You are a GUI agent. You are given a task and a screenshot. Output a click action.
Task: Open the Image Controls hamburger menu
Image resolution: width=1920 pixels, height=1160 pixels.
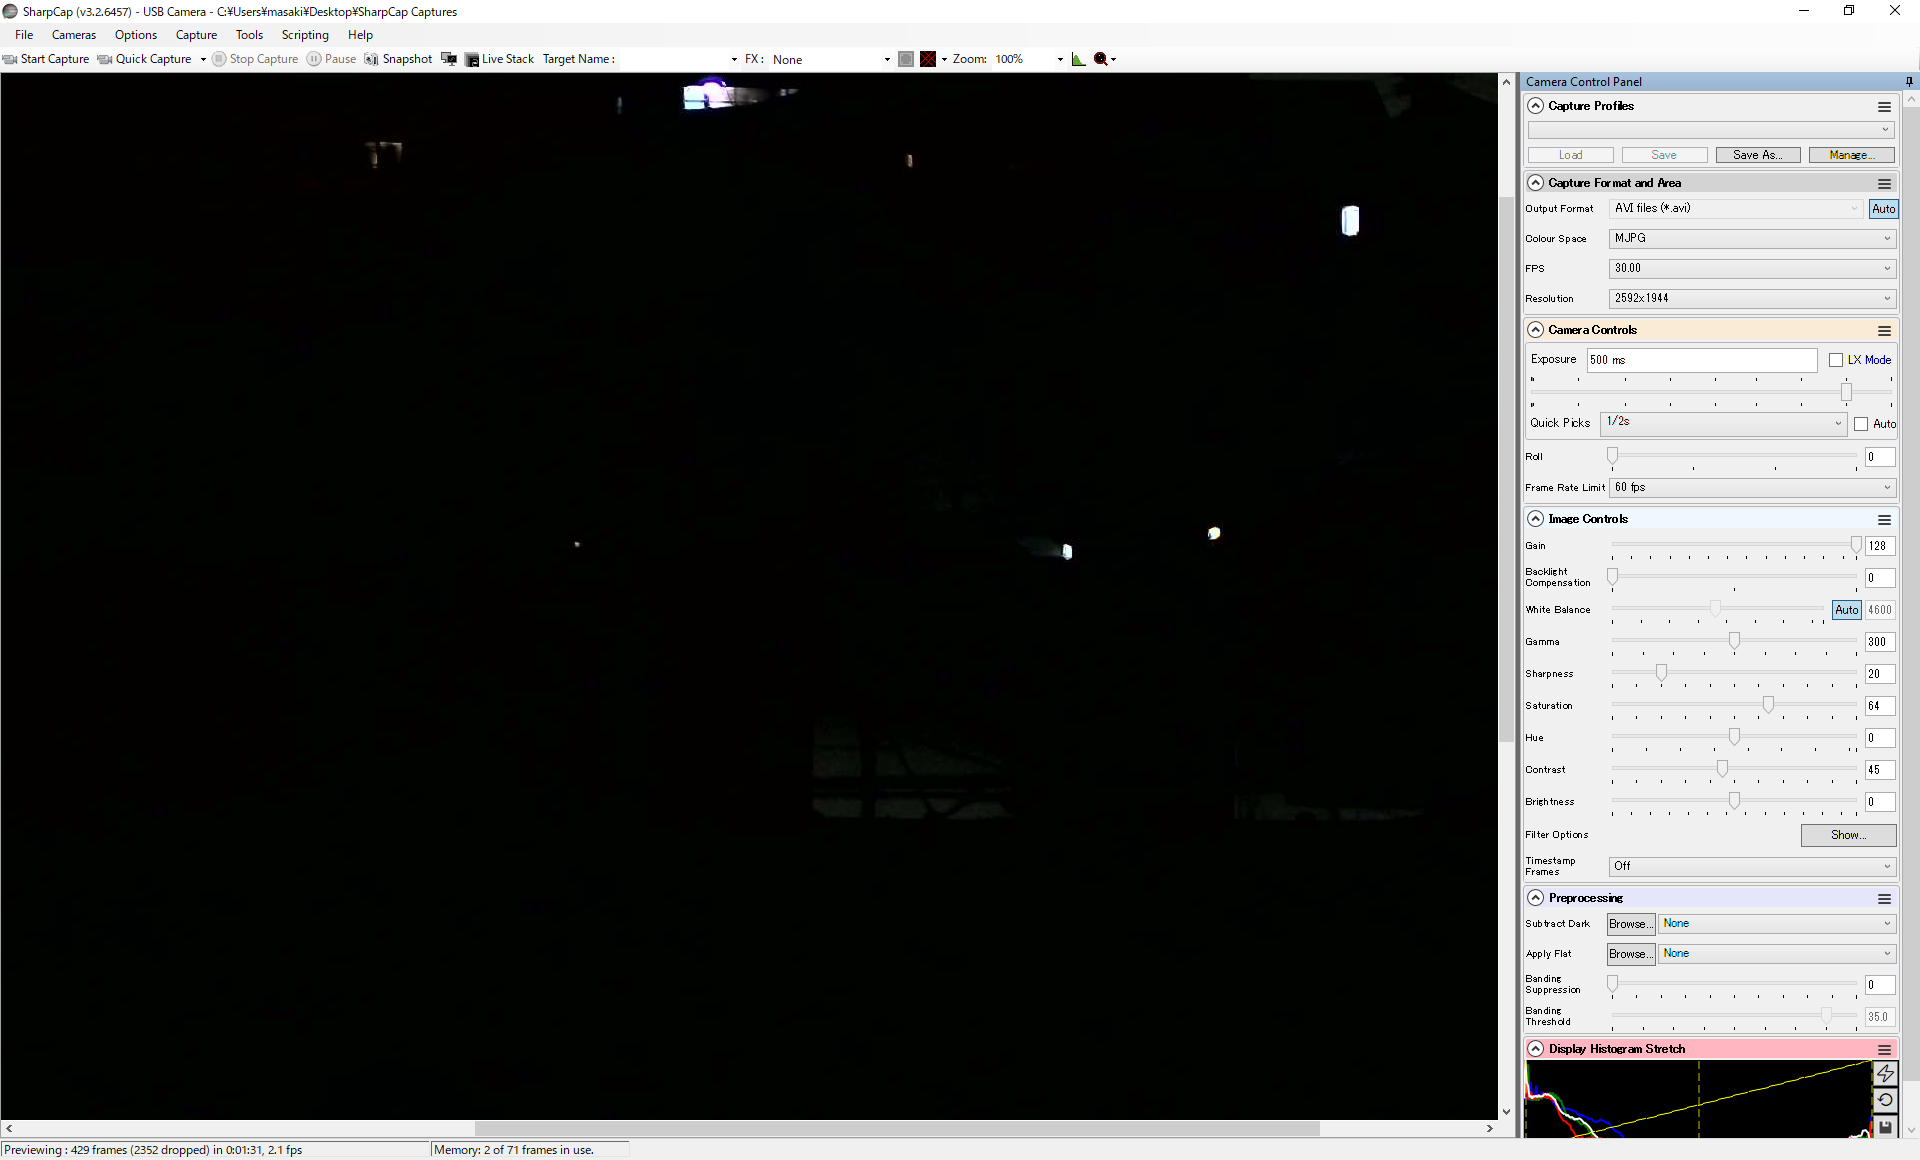click(x=1884, y=520)
